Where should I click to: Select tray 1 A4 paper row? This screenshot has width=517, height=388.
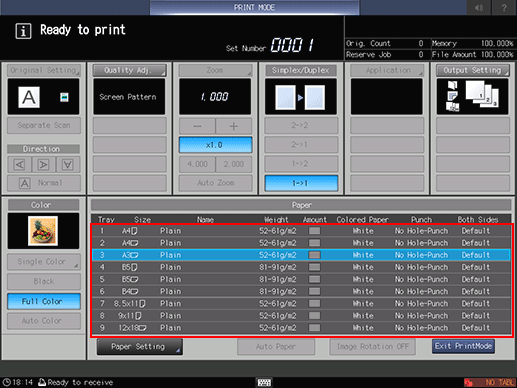(x=301, y=231)
